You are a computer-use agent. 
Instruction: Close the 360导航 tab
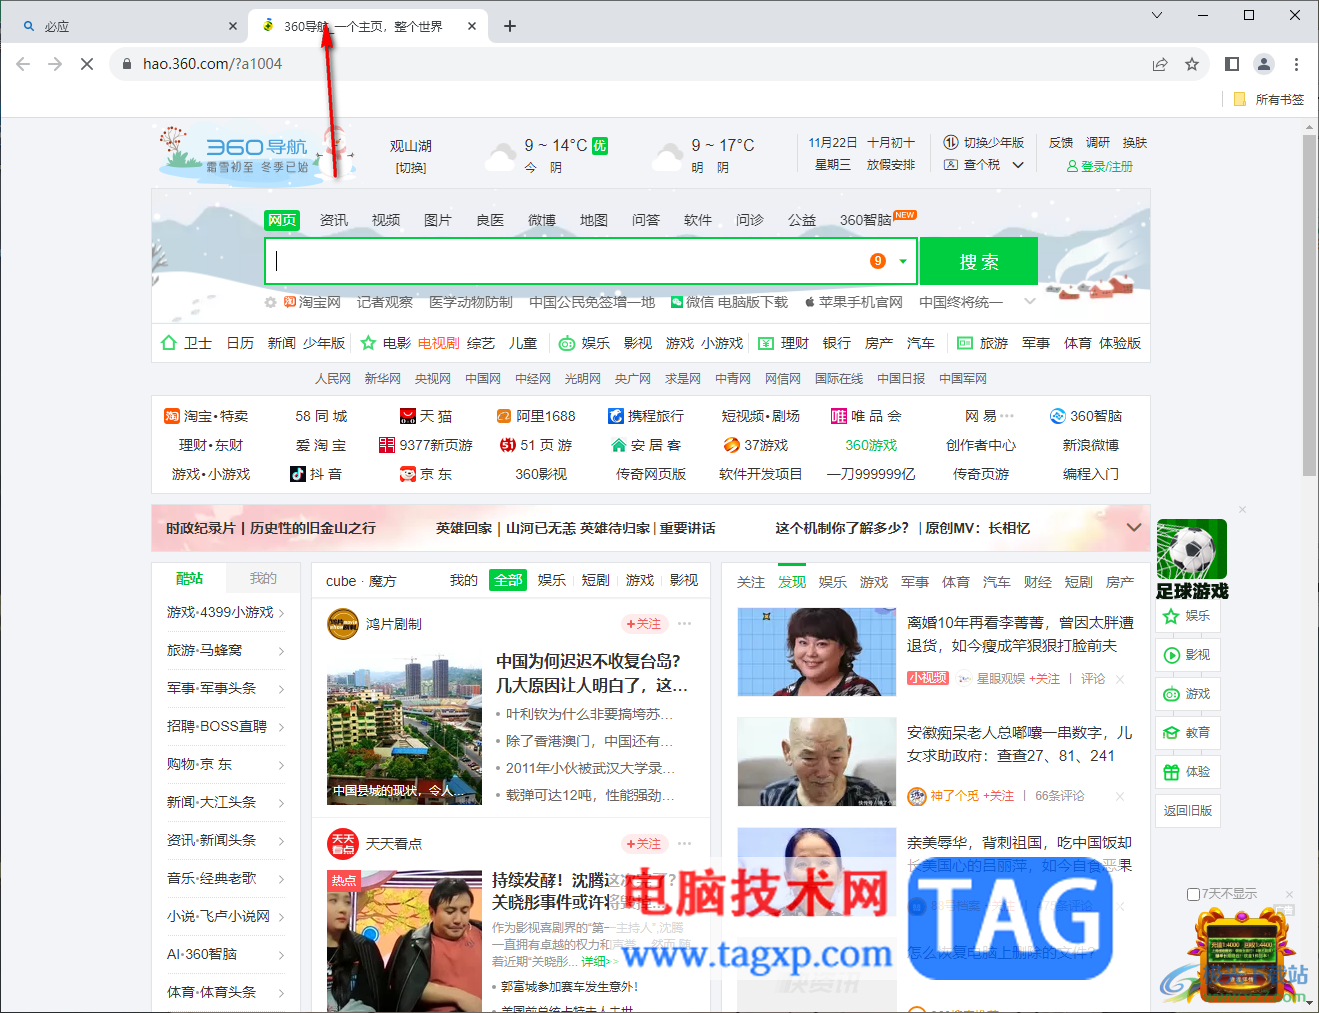pos(472,26)
